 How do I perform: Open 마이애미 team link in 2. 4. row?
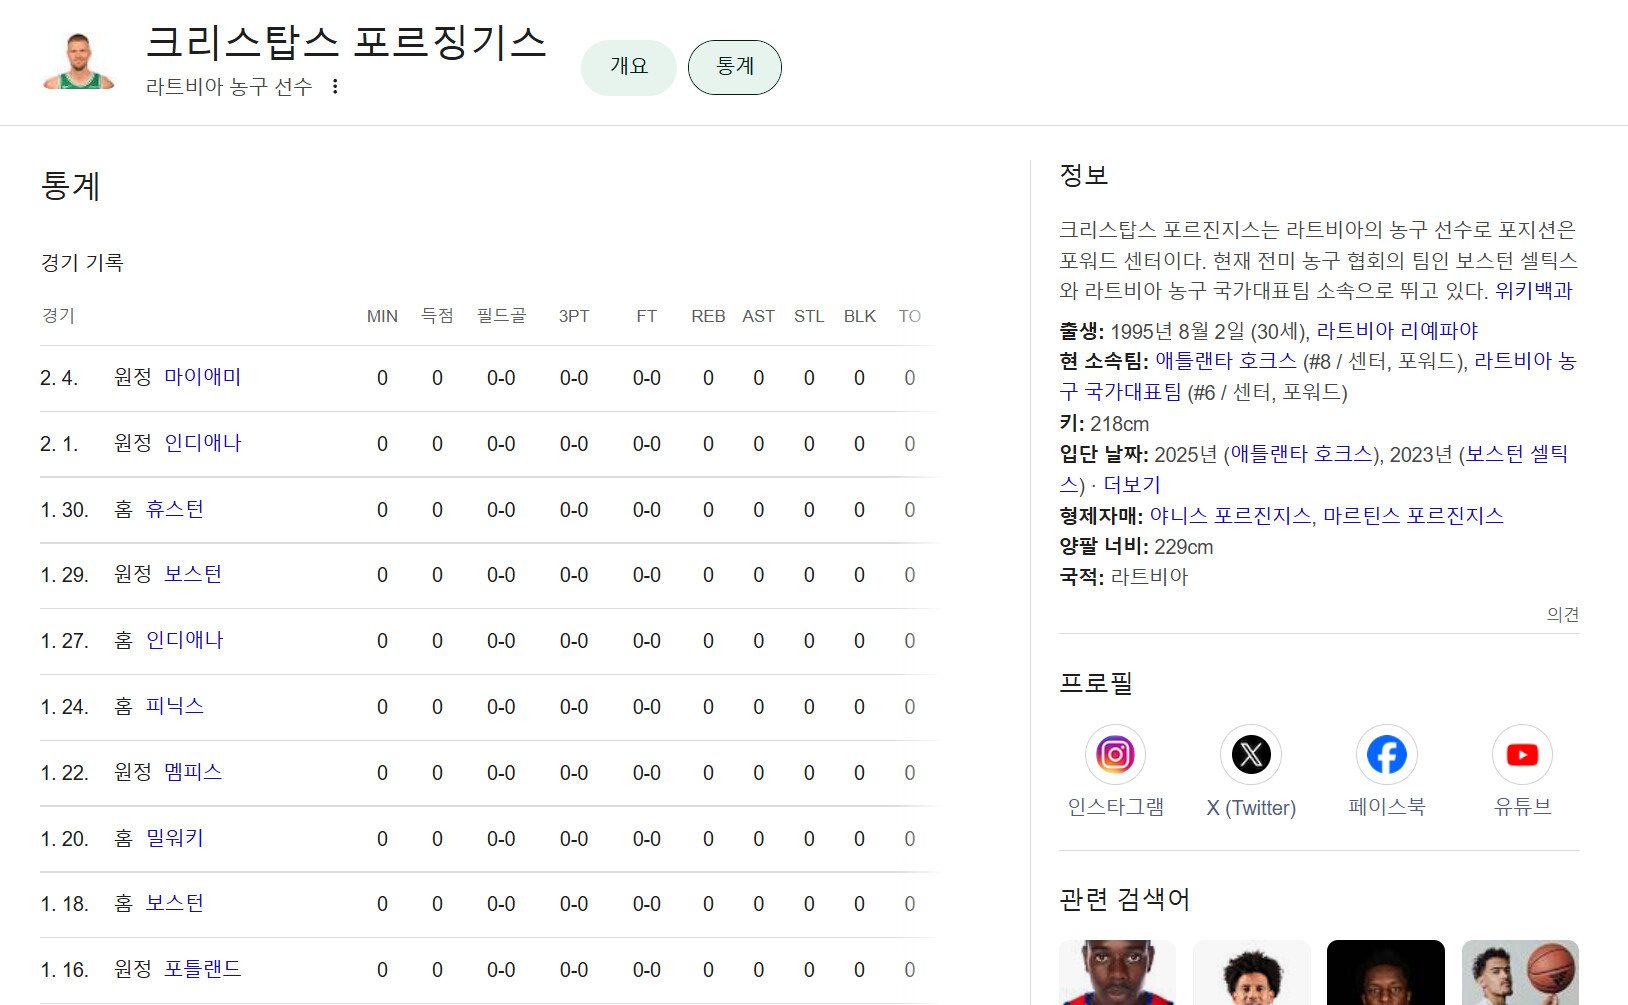(203, 377)
